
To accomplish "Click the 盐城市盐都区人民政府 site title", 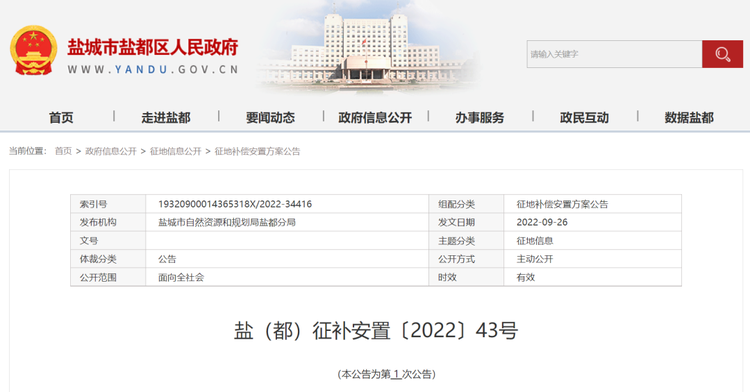I will (x=153, y=47).
